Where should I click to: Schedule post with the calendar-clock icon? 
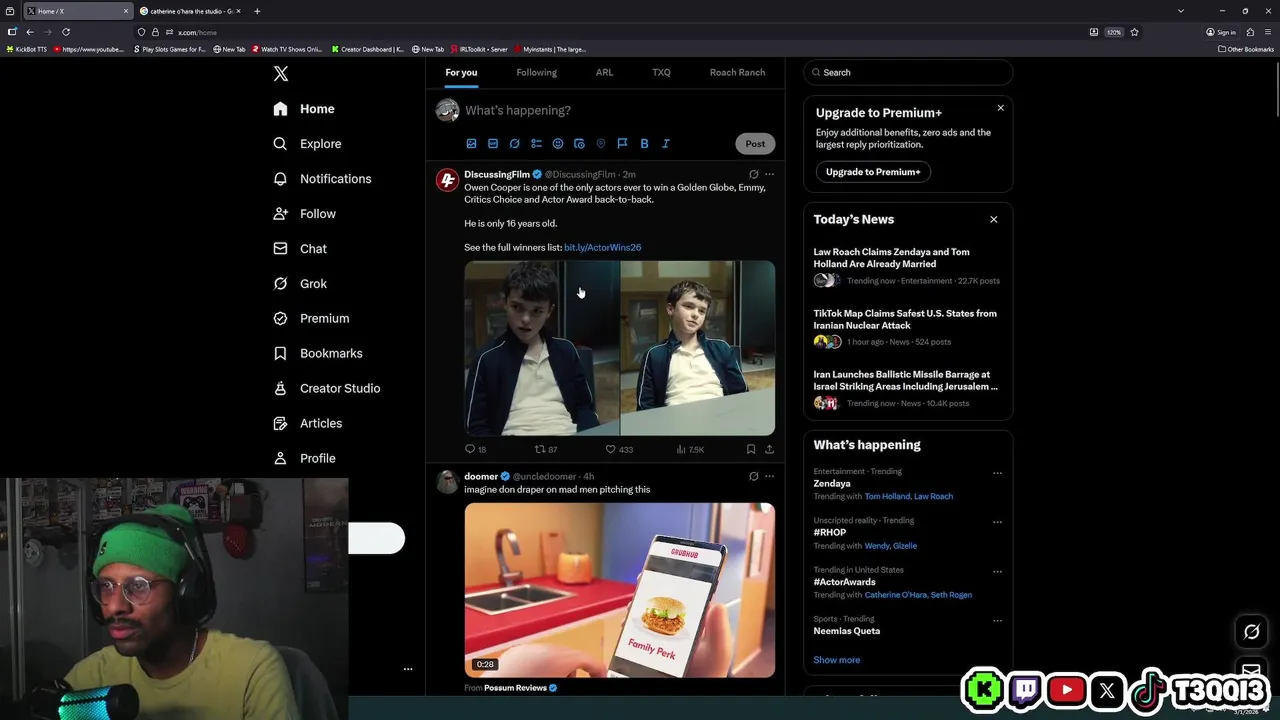click(579, 144)
